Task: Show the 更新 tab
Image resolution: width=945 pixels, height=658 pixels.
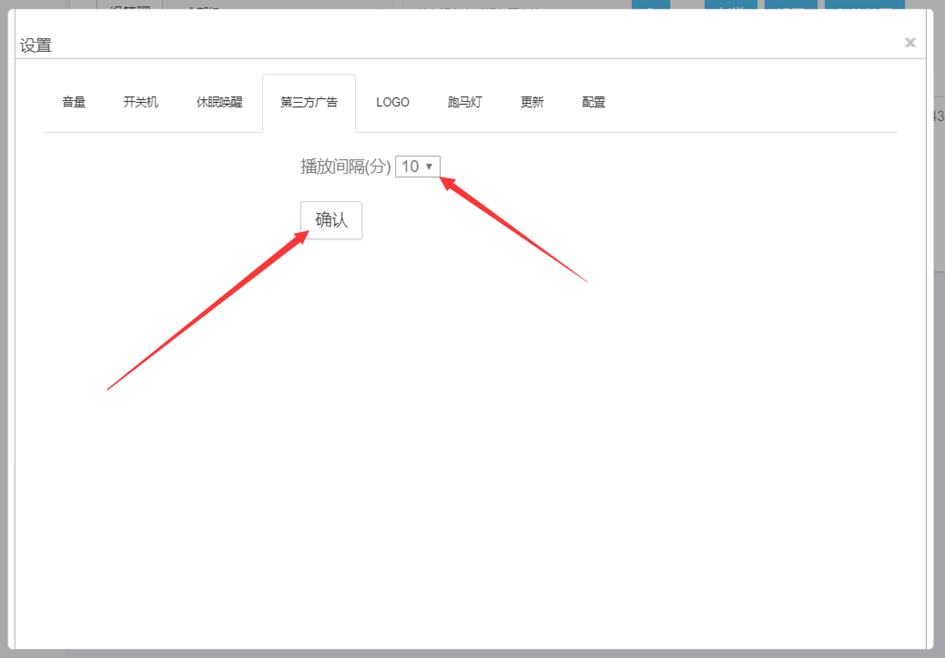Action: [x=532, y=102]
